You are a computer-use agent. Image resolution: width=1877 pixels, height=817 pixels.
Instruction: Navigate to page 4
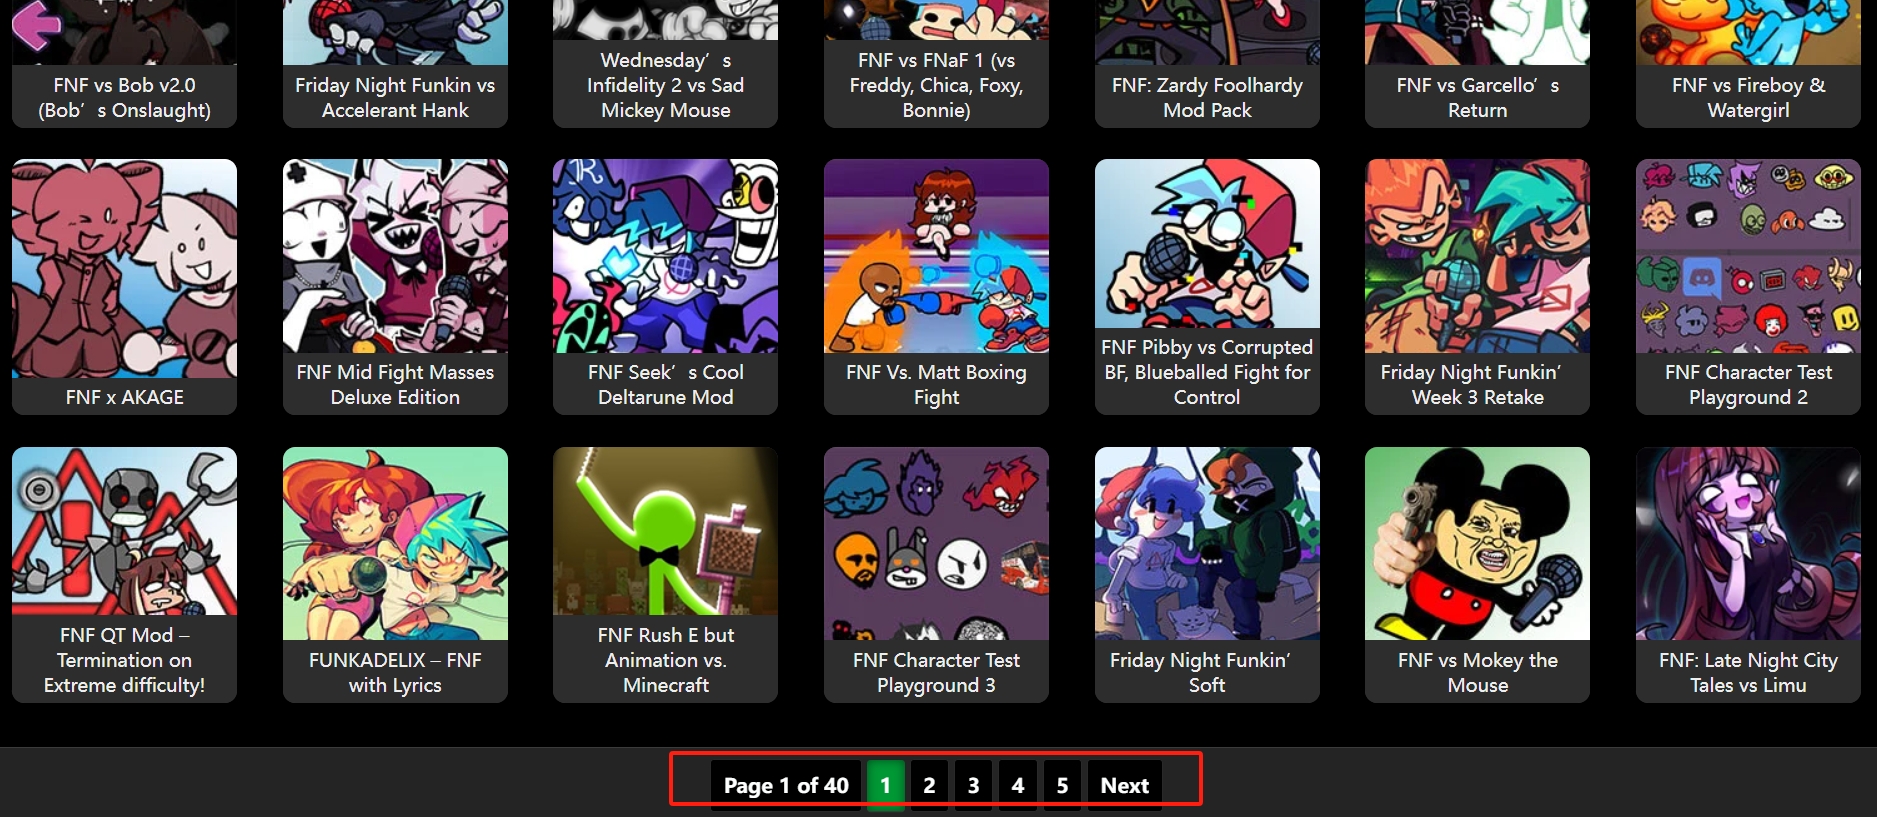(x=1018, y=785)
